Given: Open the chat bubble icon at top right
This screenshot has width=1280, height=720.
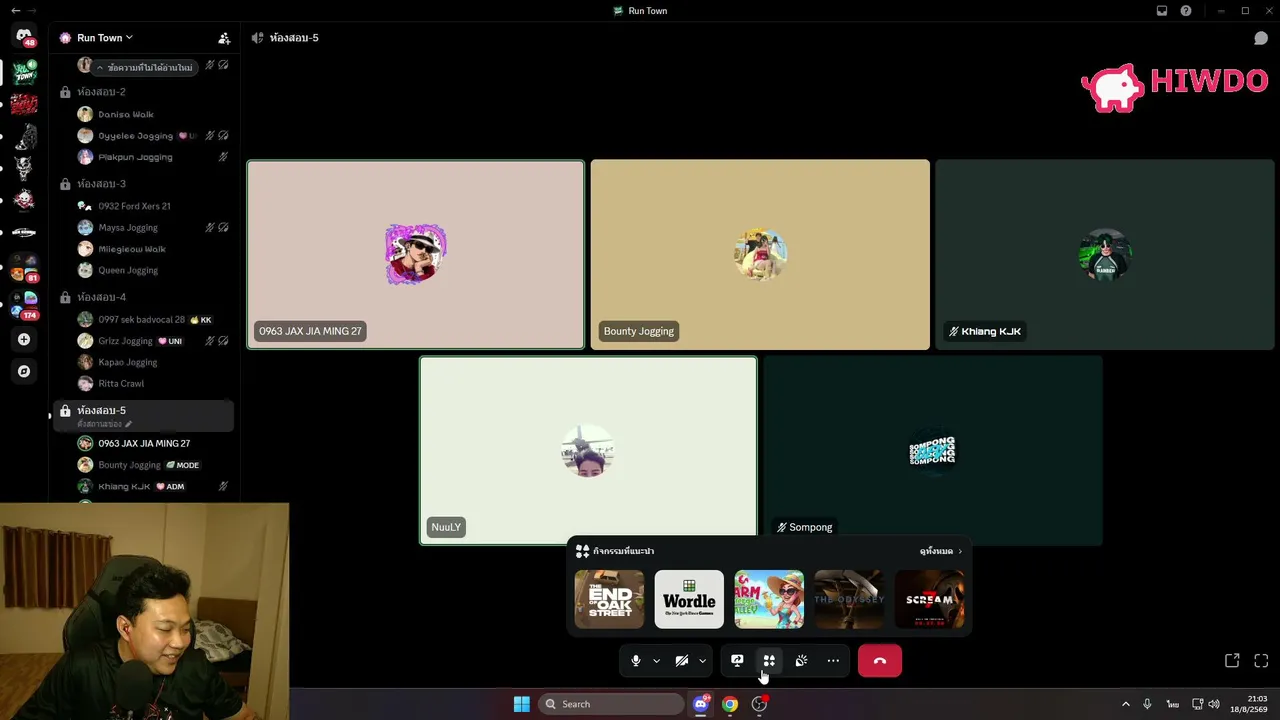Looking at the screenshot, I should click(1261, 38).
